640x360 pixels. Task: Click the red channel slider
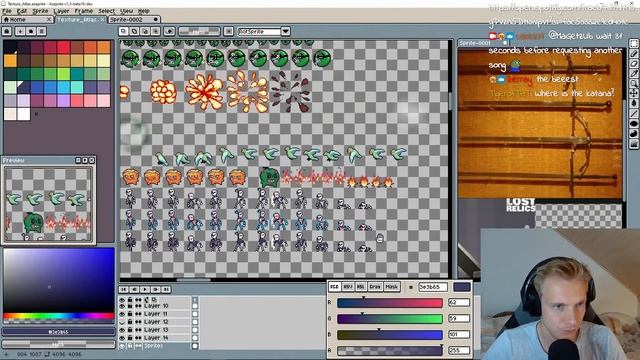[x=390, y=303]
